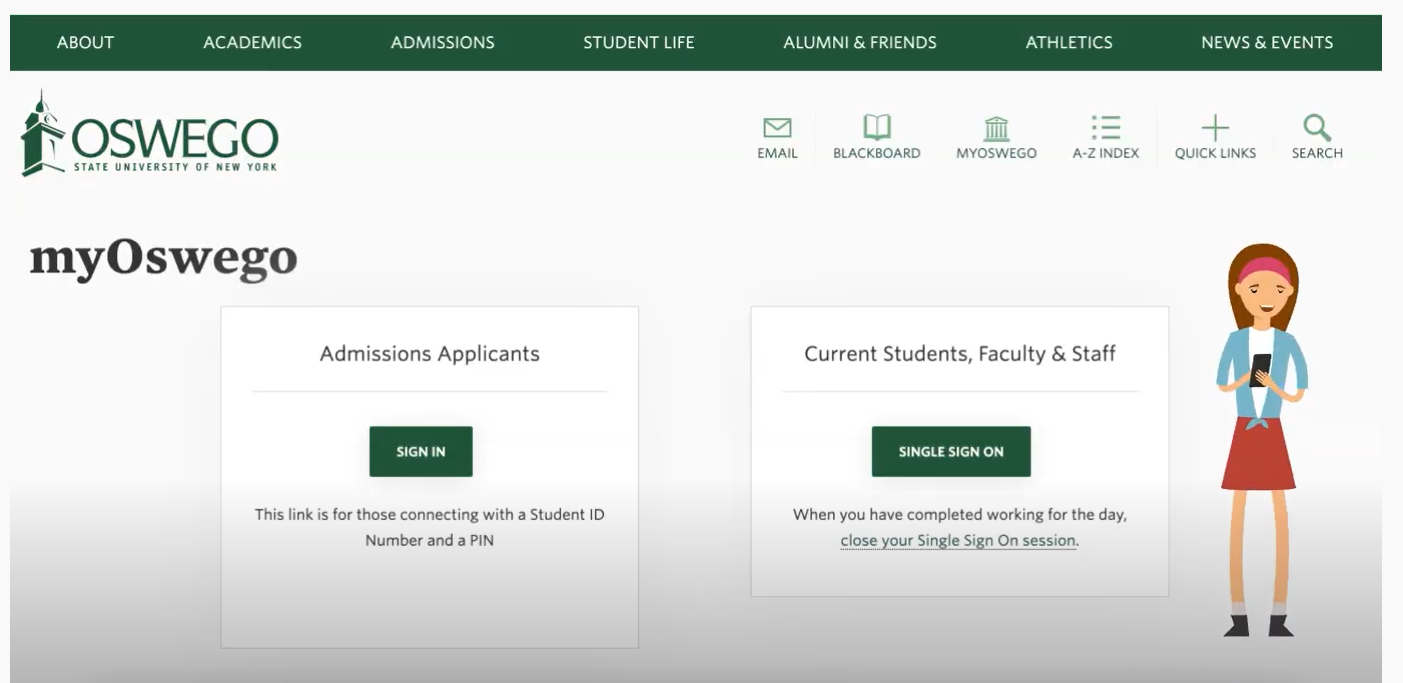
Task: Open the Academics menu
Action: 252,42
